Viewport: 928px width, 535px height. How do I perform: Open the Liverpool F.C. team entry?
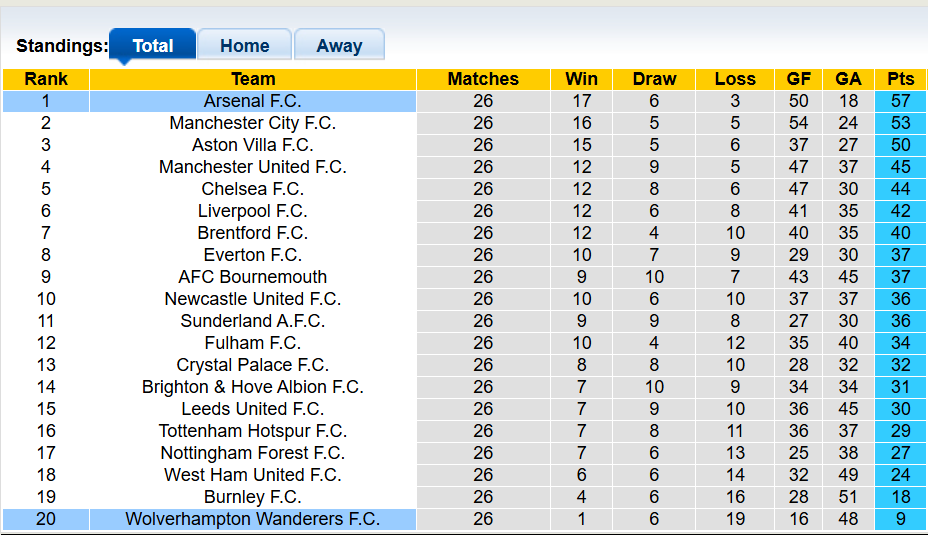point(252,211)
